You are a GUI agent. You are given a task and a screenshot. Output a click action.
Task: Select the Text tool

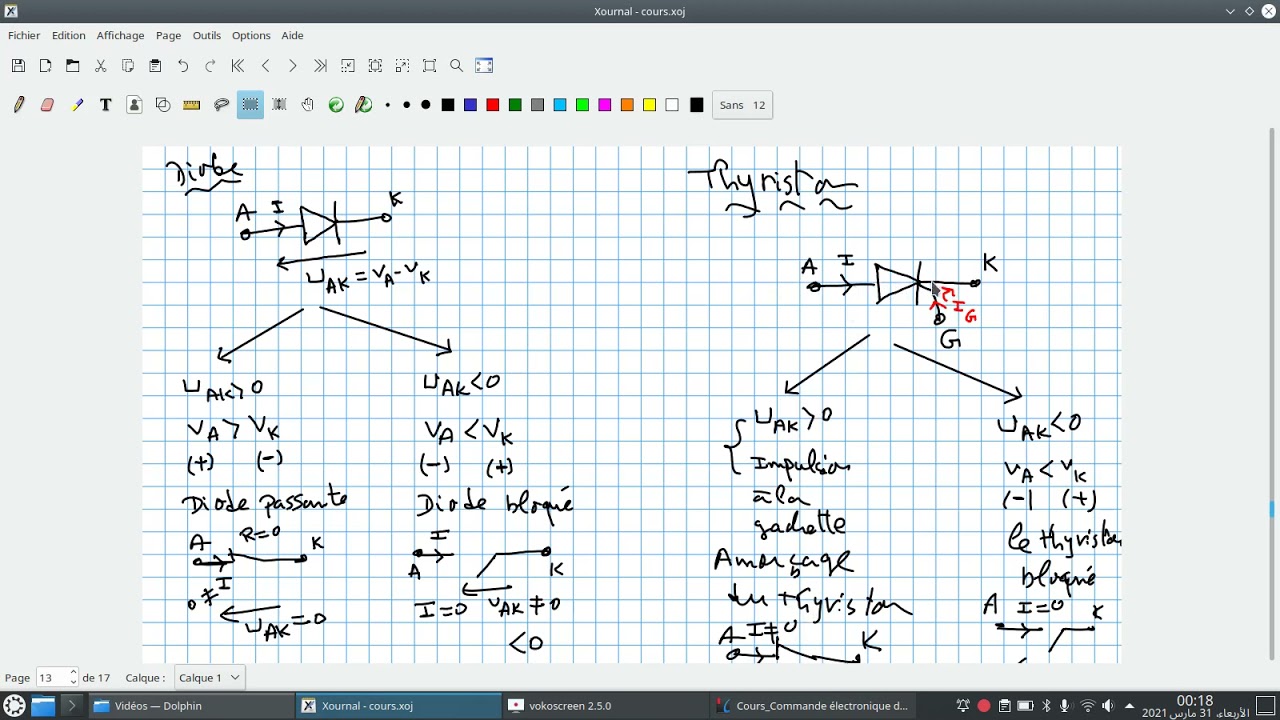pyautogui.click(x=105, y=105)
